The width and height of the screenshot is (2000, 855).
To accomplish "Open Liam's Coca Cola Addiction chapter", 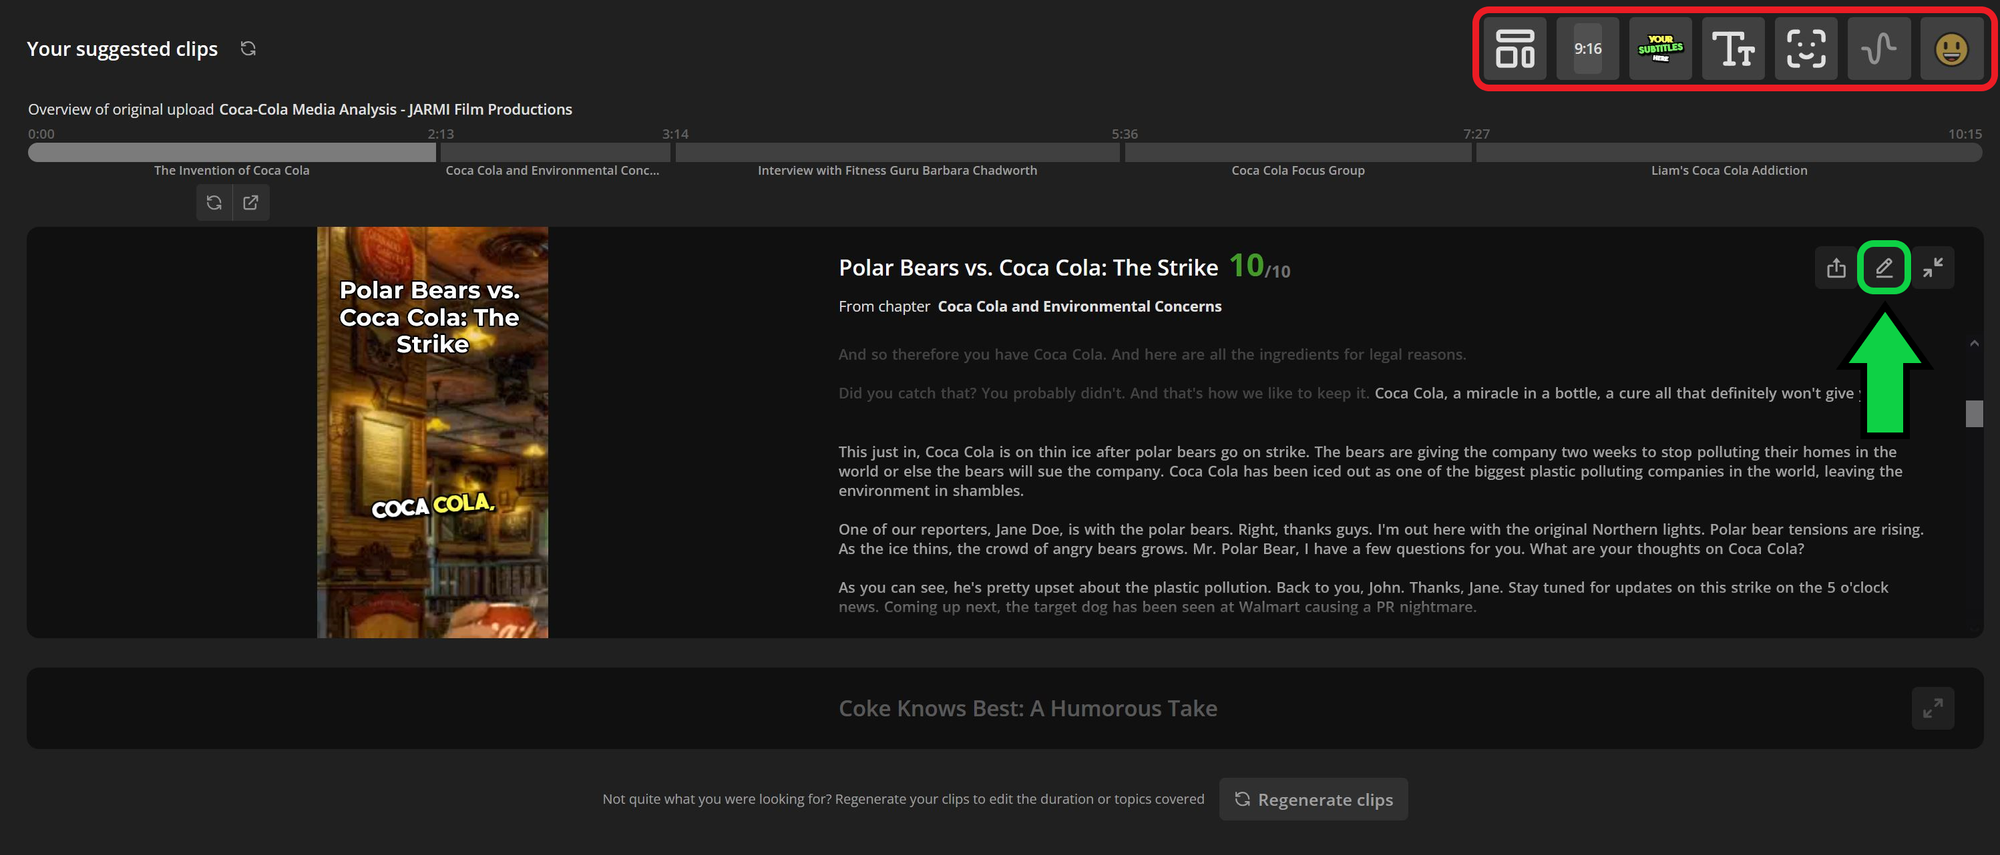I will pos(1729,152).
